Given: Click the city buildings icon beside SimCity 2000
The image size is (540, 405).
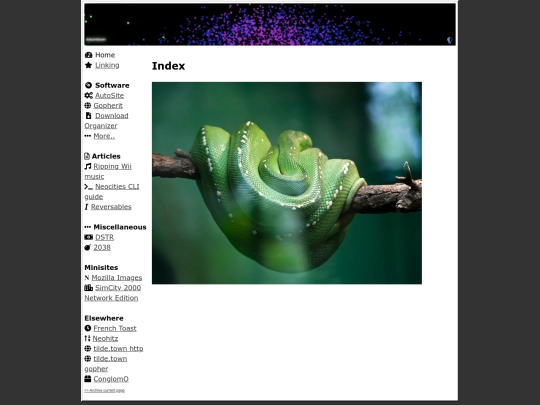Looking at the screenshot, I should click(x=89, y=288).
